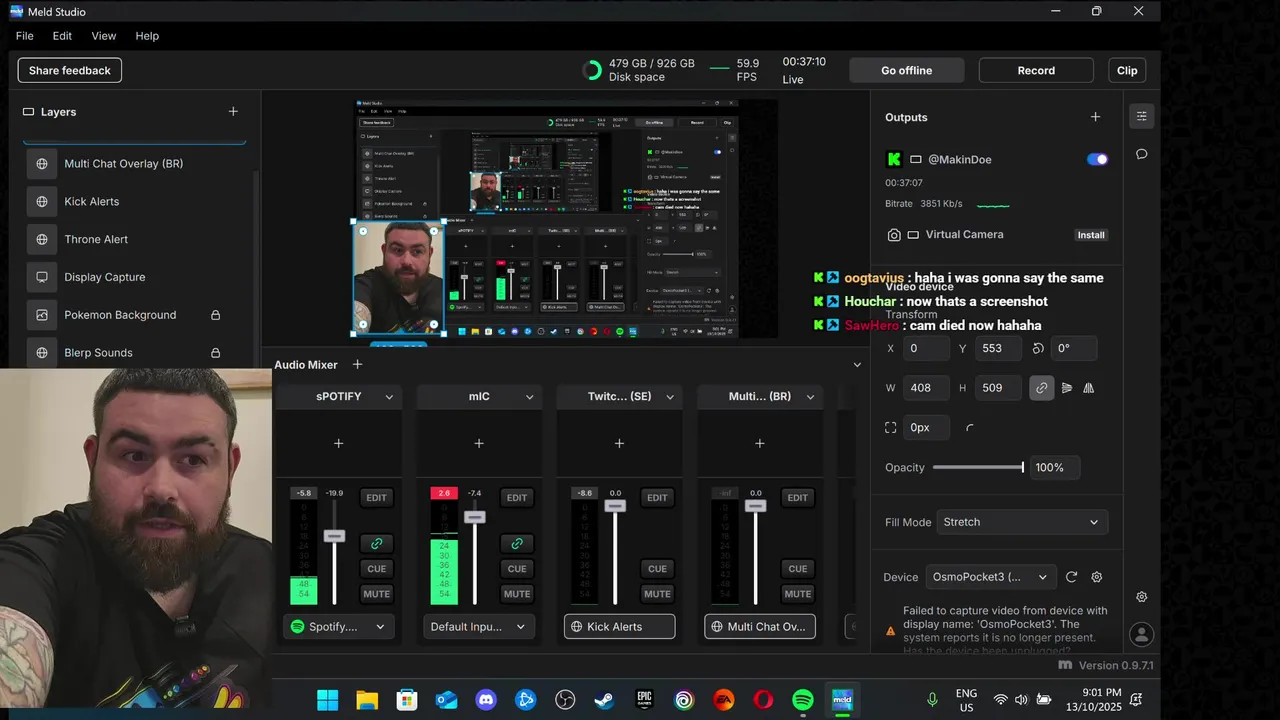Click the corner radius icon

970,427
